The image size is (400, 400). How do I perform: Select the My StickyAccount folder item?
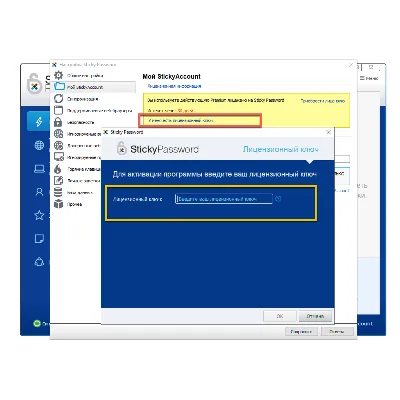(95, 87)
